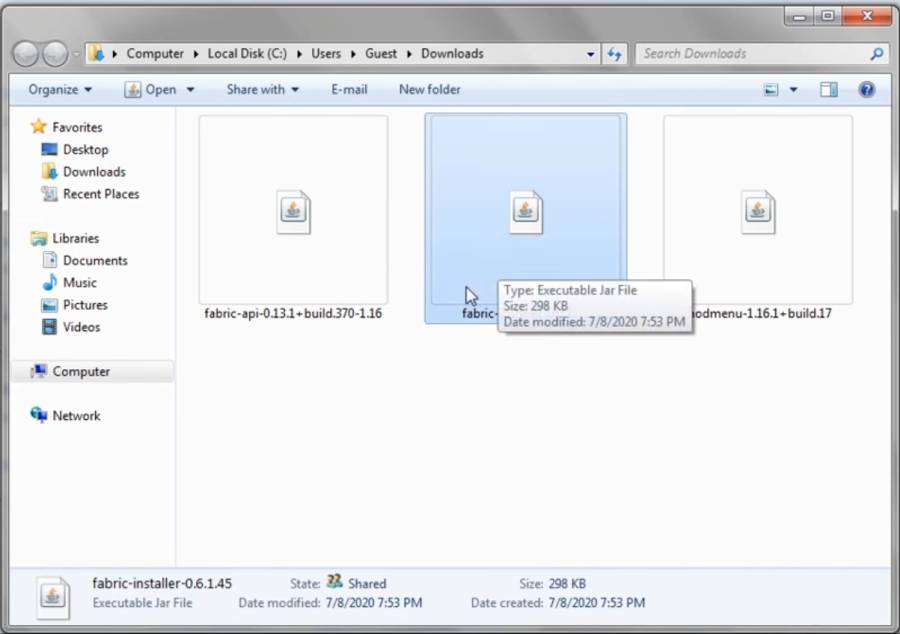Open the Music library
Screen dimensions: 900x634
coord(79,282)
